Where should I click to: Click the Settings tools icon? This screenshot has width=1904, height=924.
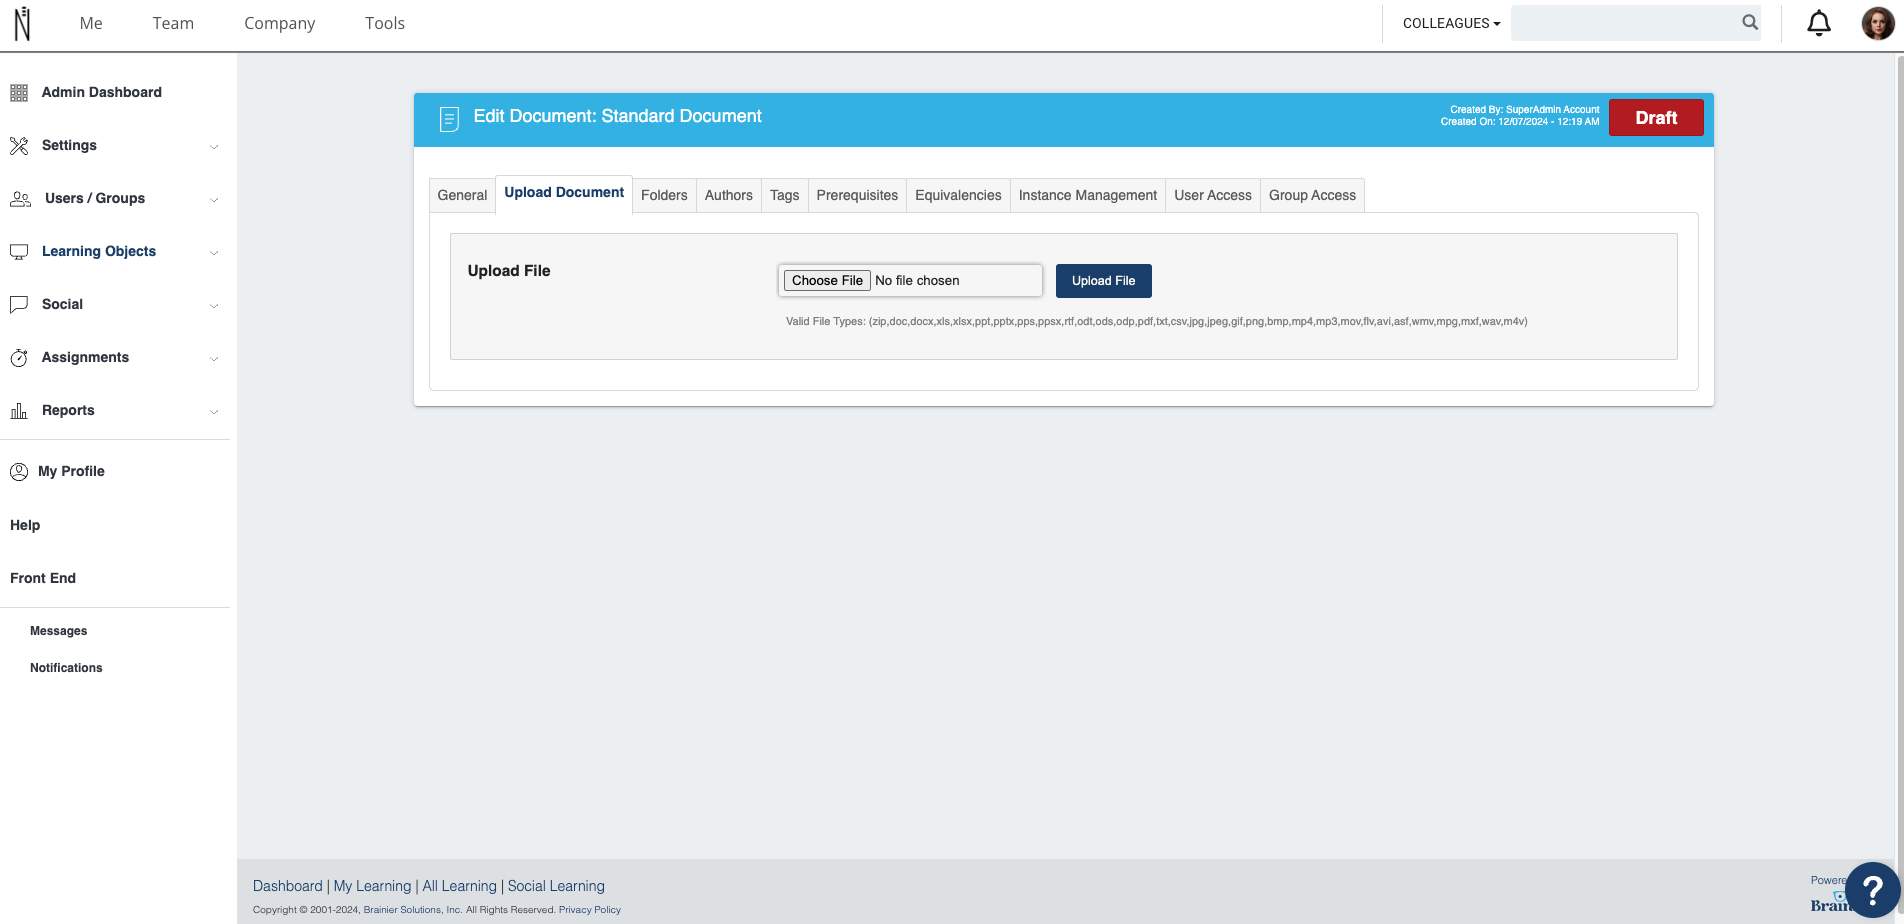click(19, 146)
